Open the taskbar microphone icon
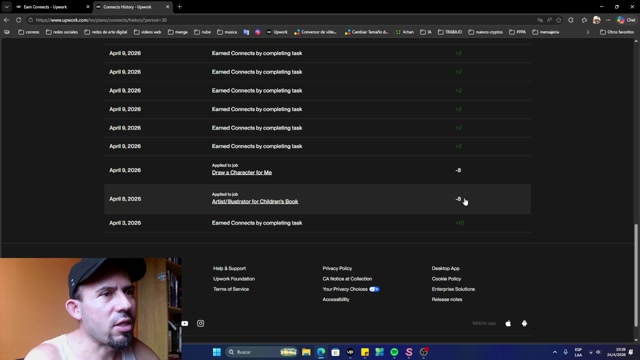Viewport: 640px width, 360px height. pos(566,352)
